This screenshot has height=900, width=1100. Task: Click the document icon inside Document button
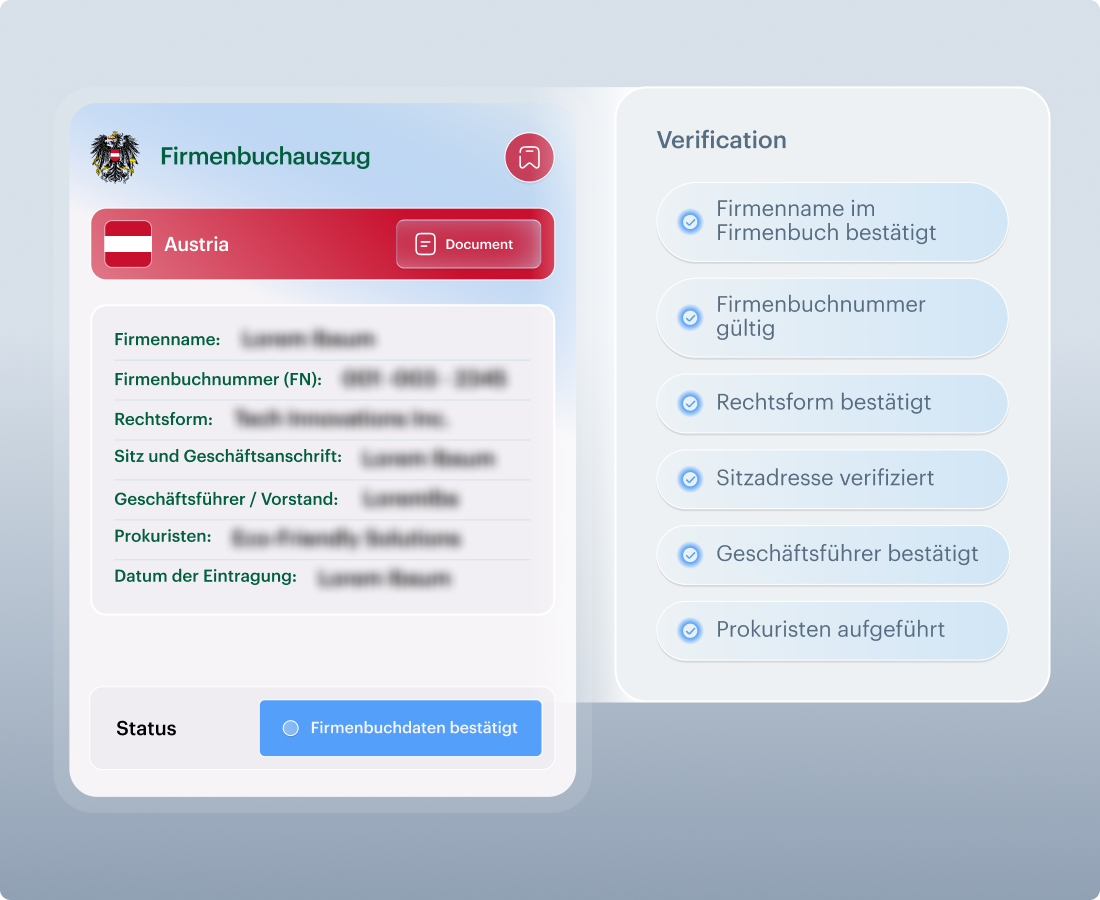(x=425, y=244)
